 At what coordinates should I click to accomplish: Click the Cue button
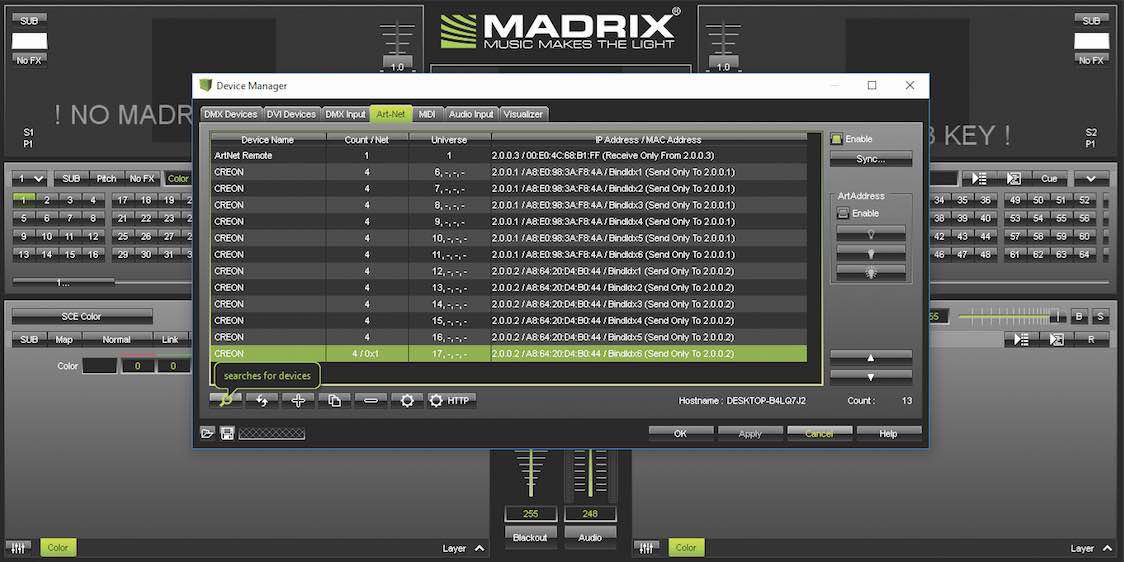tap(1049, 178)
